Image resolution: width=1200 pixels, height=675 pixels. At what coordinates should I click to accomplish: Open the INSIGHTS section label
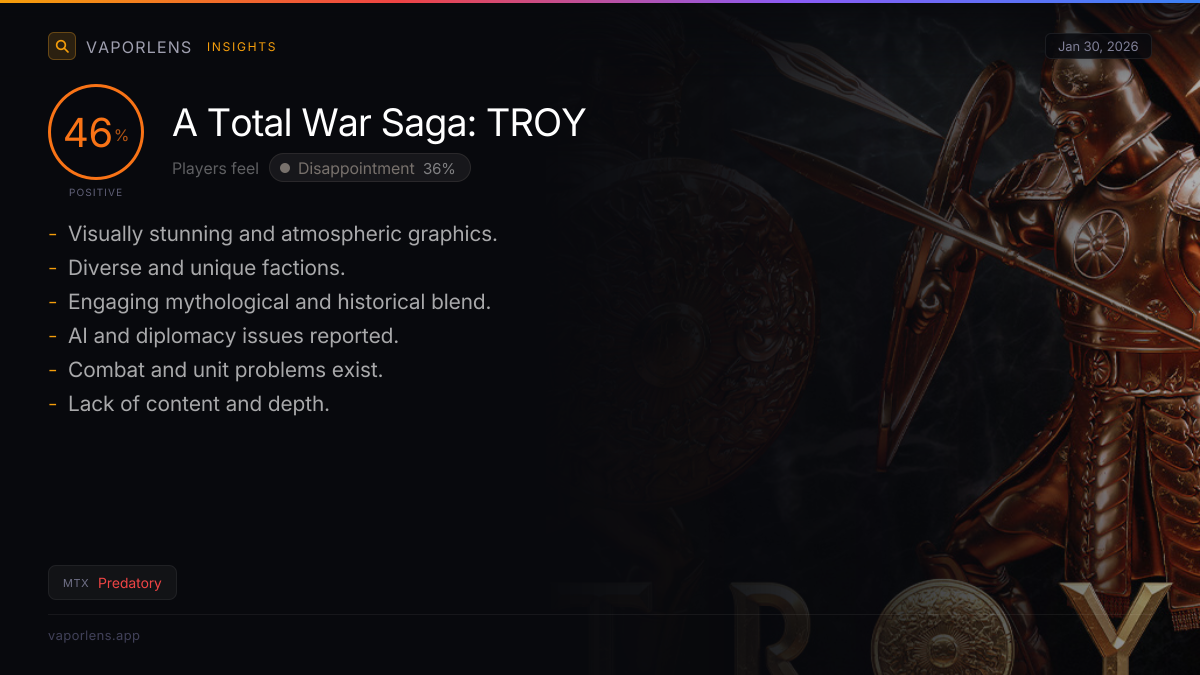click(241, 47)
